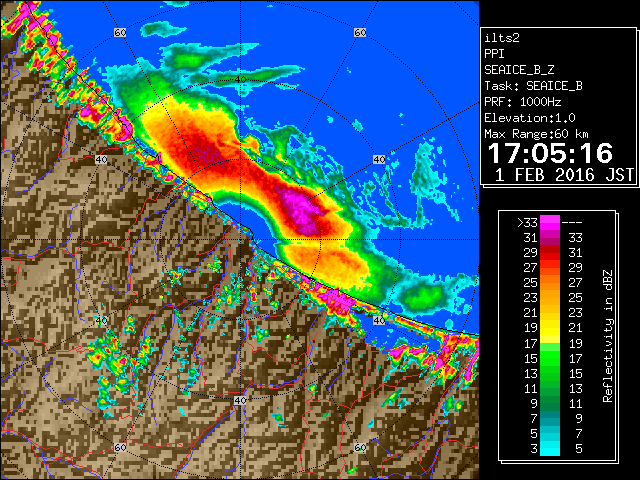The image size is (640, 480).
Task: Pick the yellow legend swatch next to 19
Action: 550,328
